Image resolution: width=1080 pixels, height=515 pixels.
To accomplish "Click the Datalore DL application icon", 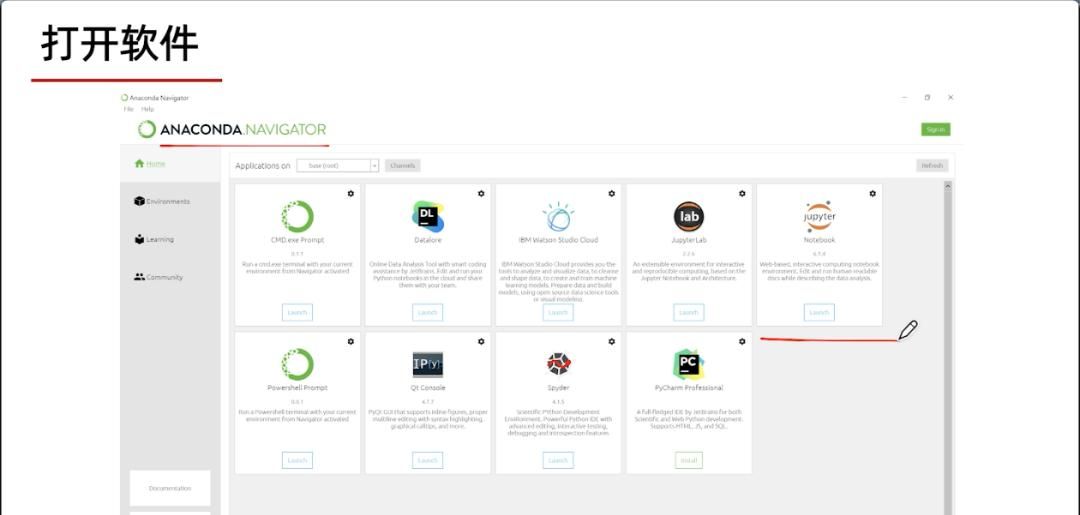I will [428, 216].
